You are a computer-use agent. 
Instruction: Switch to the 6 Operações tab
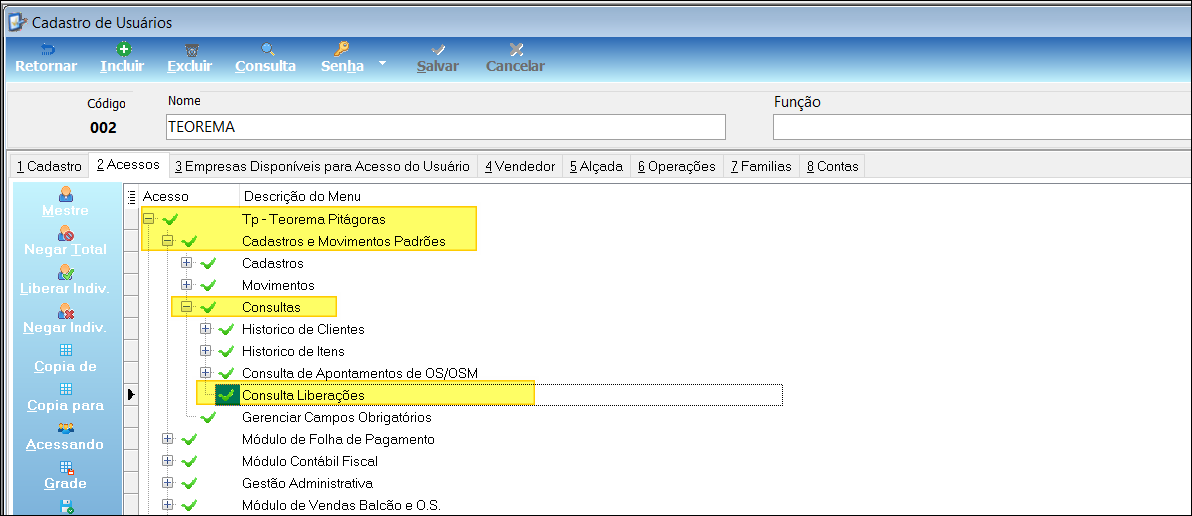coord(677,166)
